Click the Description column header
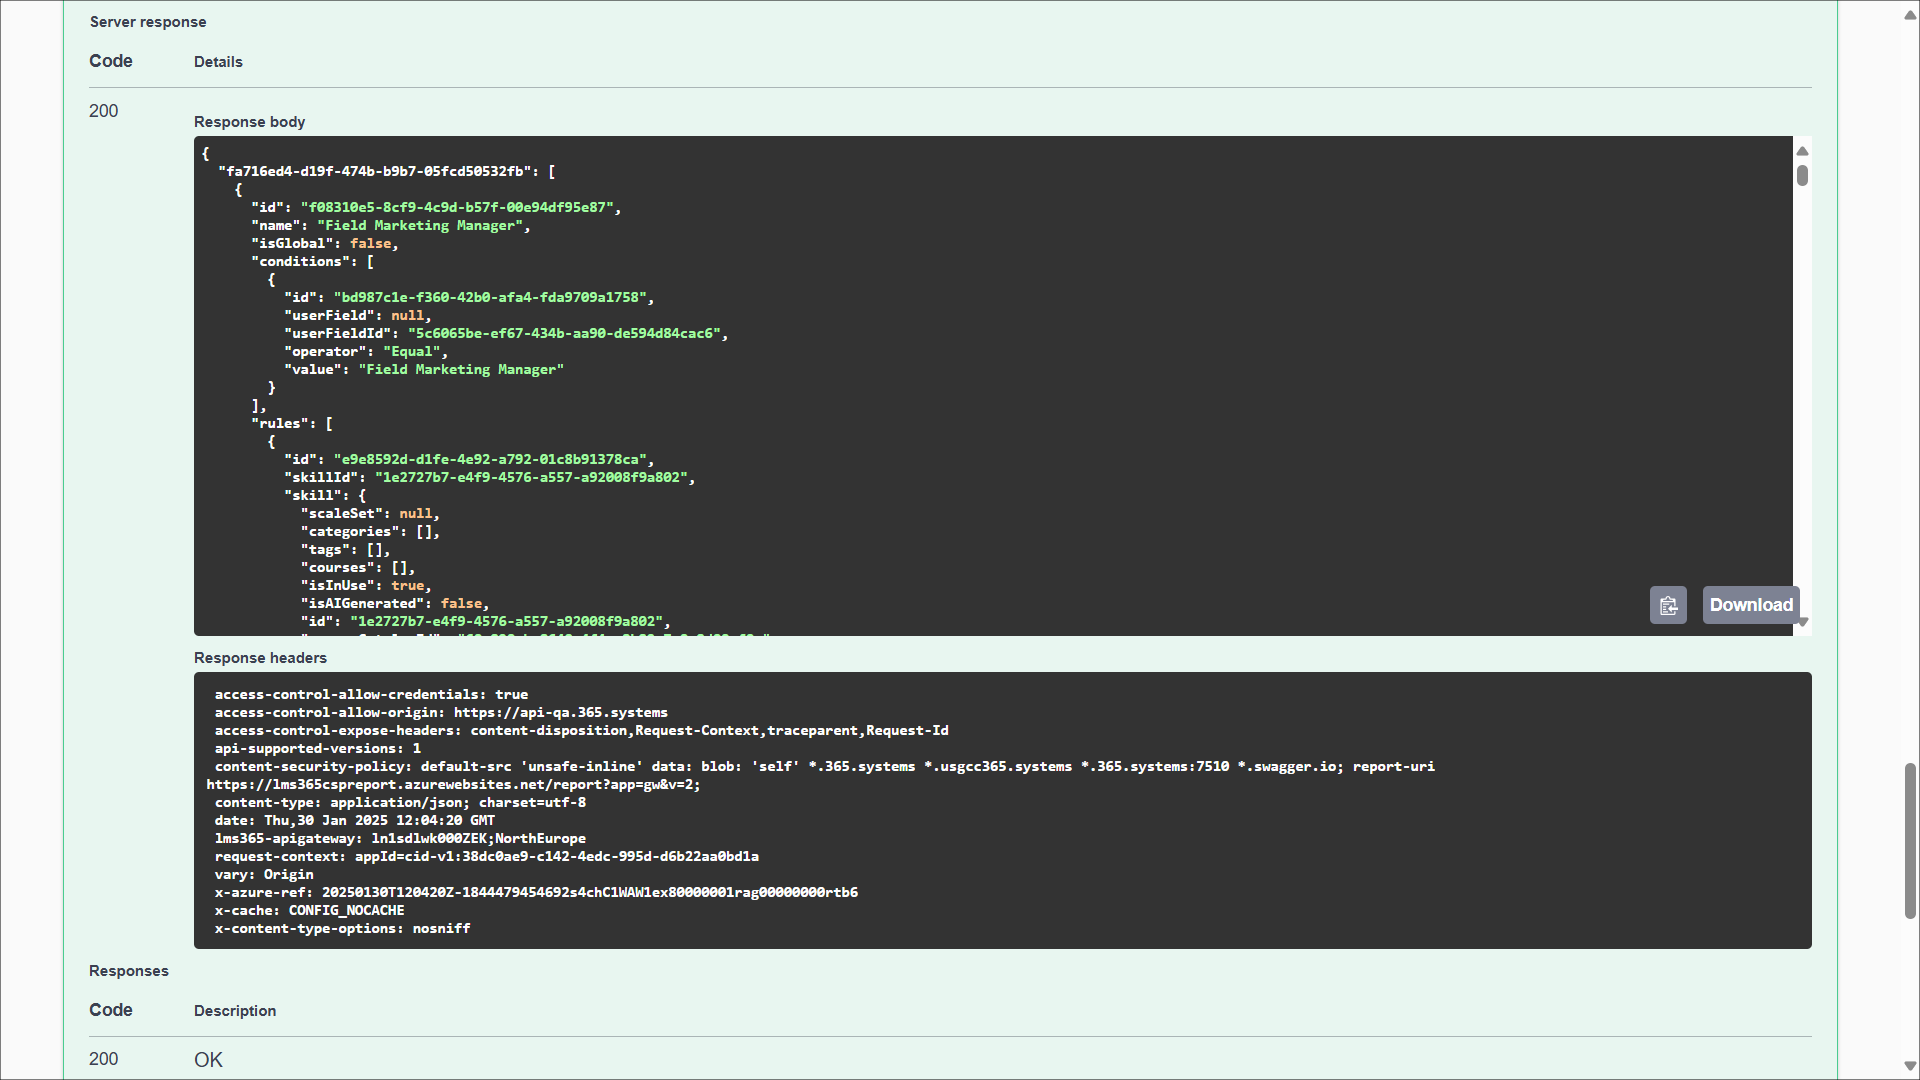Viewport: 1920px width, 1080px height. click(x=235, y=1011)
